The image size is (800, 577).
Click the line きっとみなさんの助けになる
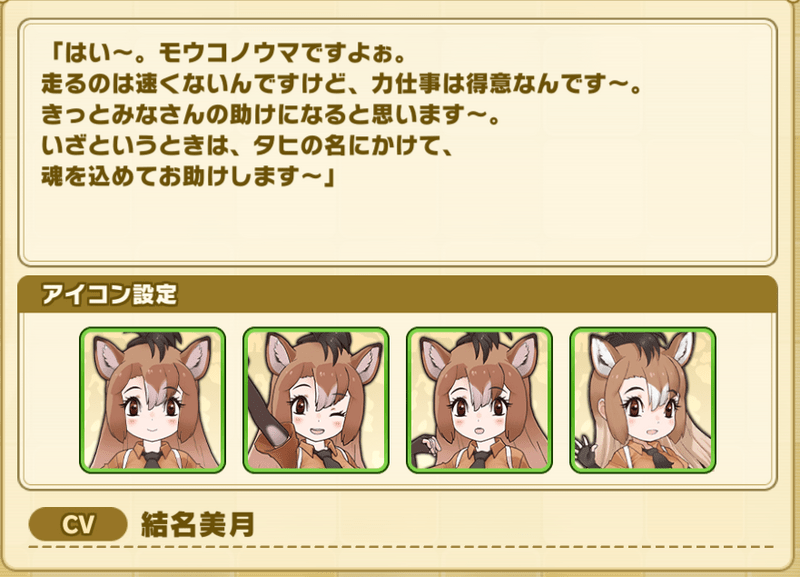(x=270, y=115)
